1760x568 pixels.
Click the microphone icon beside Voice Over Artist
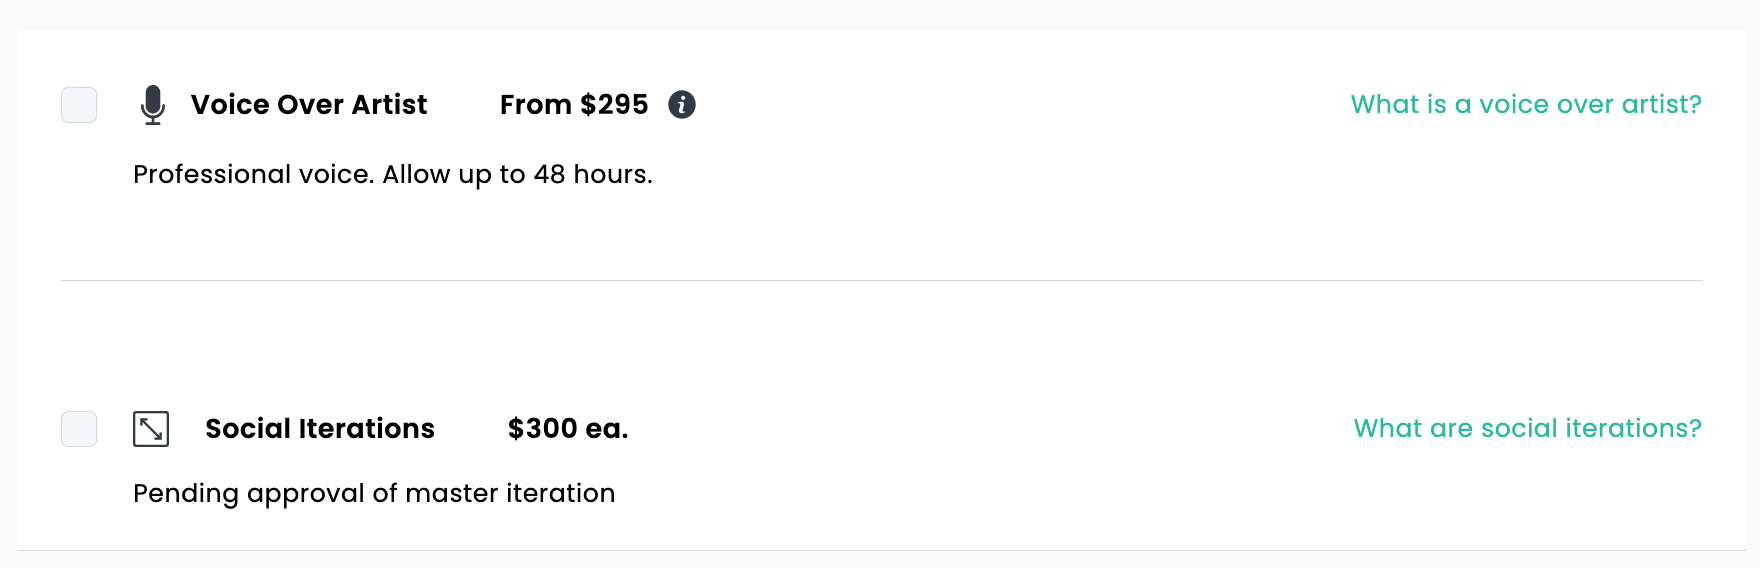[x=153, y=105]
